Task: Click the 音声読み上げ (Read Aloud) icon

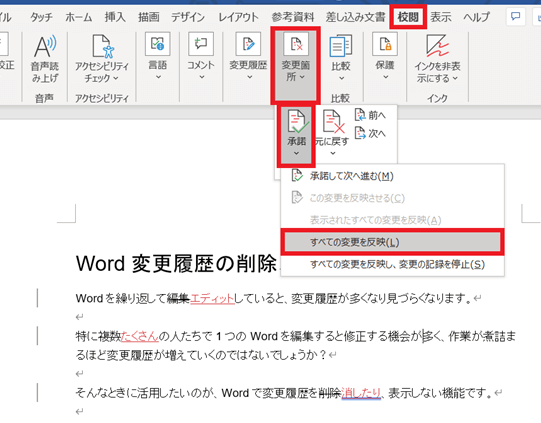Action: pyautogui.click(x=45, y=47)
